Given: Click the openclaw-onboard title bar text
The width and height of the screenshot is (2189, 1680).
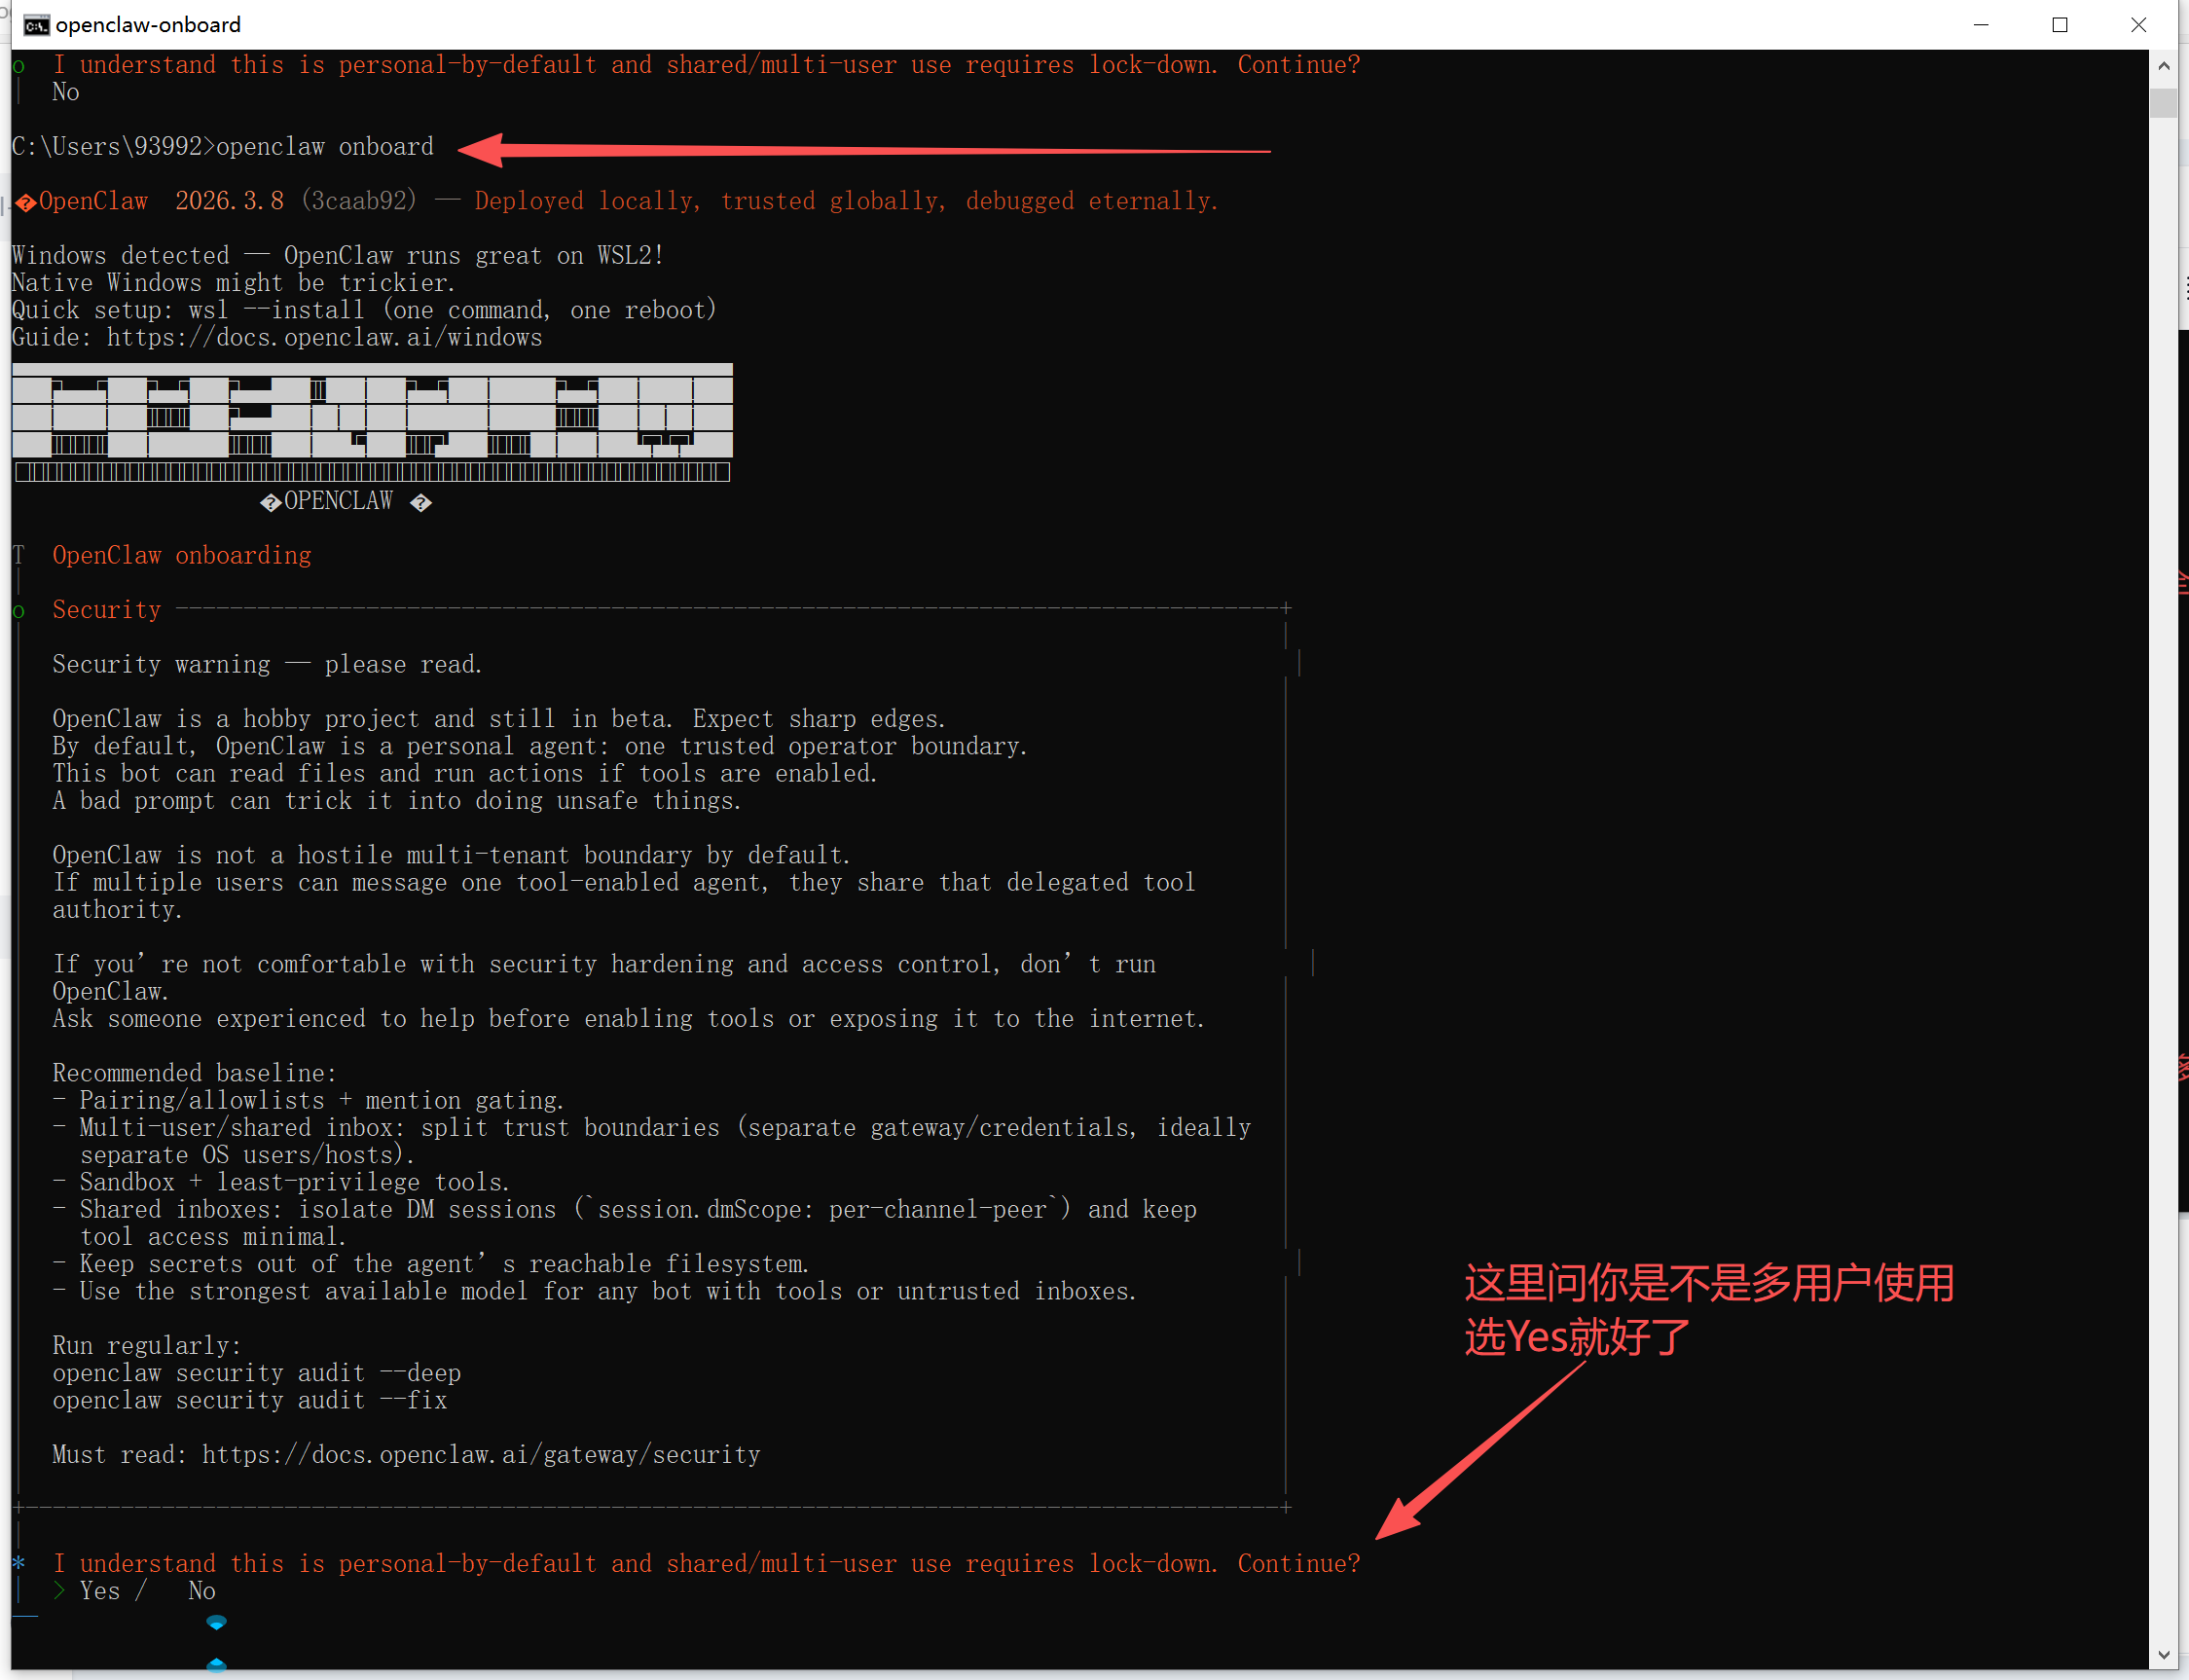Looking at the screenshot, I should (x=148, y=25).
